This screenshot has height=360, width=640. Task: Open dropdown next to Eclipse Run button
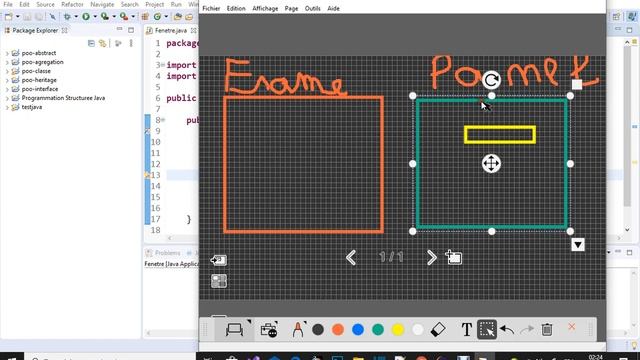95,16
